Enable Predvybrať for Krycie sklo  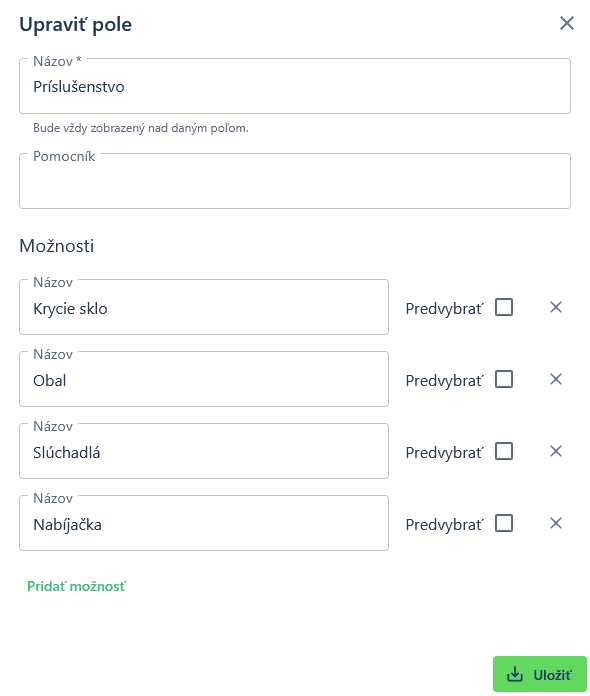pyautogui.click(x=504, y=307)
